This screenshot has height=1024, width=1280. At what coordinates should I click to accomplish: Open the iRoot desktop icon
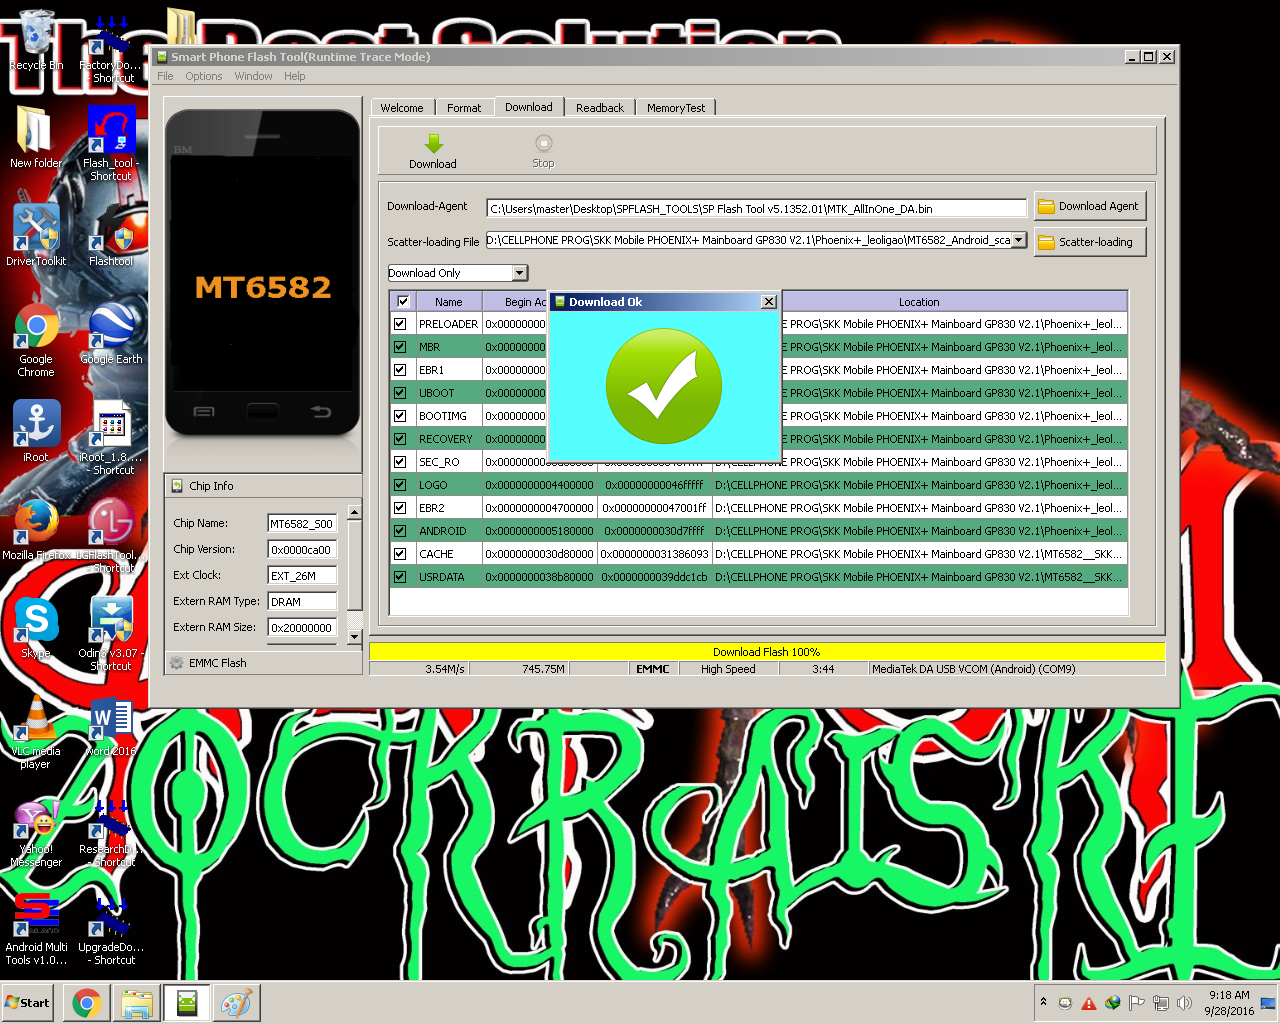click(36, 425)
